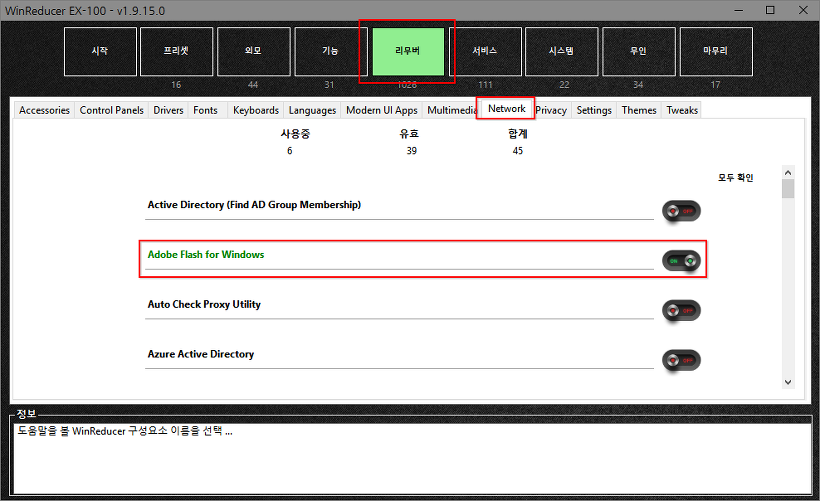Toggle the Adobe Flash for Windows switch
This screenshot has width=820, height=501.
(681, 261)
